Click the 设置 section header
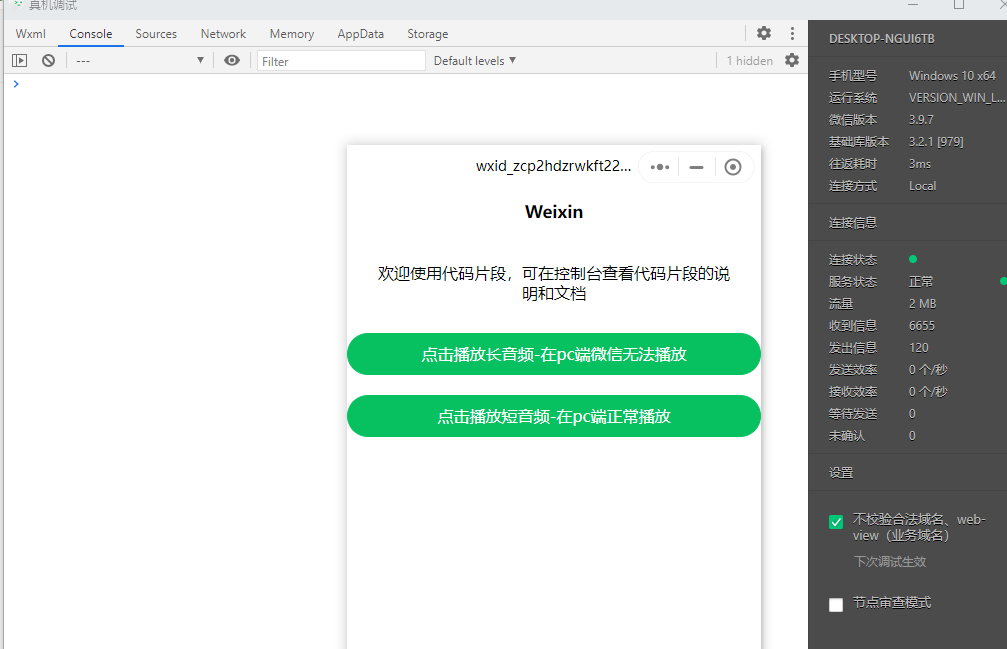 [841, 472]
